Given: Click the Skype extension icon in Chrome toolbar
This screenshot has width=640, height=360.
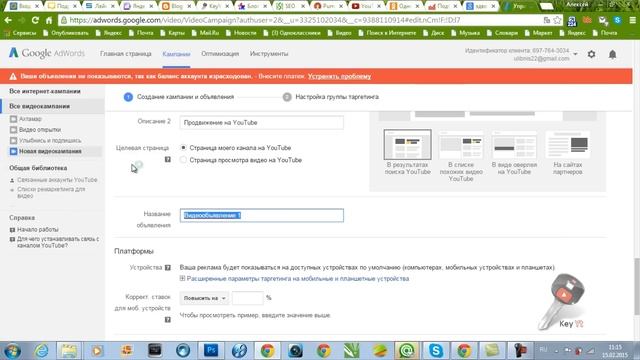Looking at the screenshot, I should coord(618,20).
